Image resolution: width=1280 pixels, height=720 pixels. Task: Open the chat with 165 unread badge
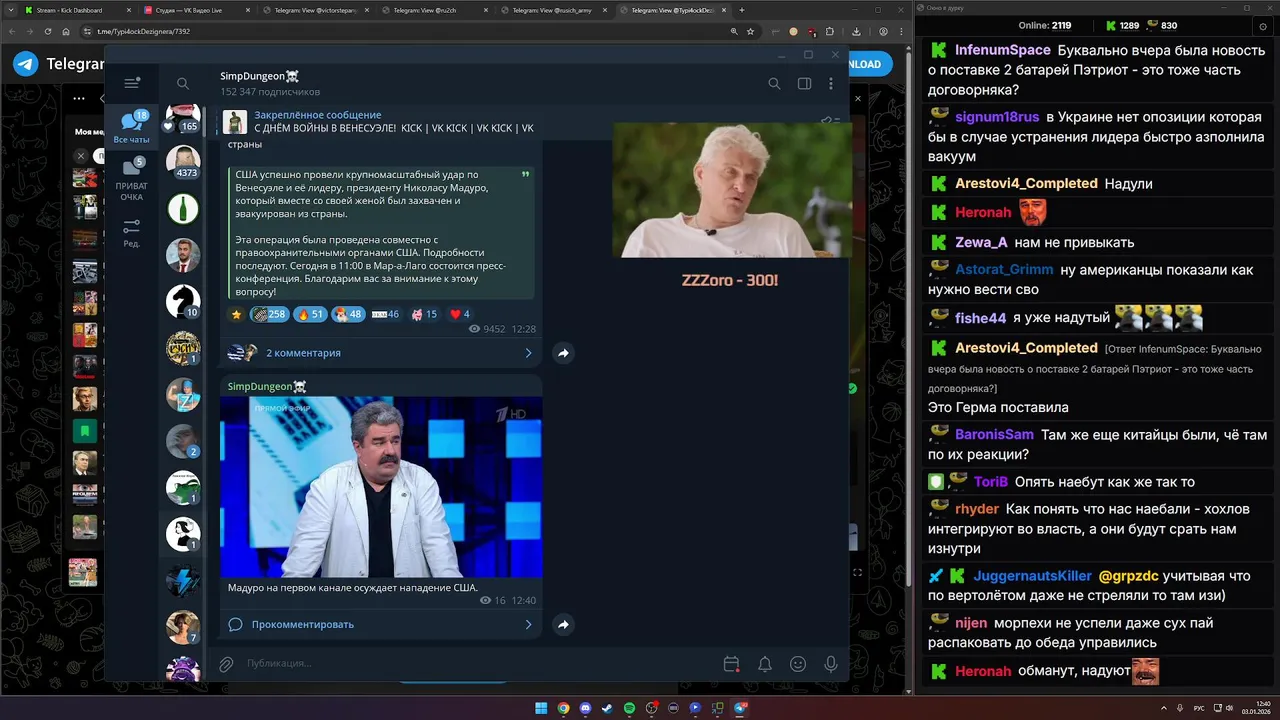click(x=183, y=118)
